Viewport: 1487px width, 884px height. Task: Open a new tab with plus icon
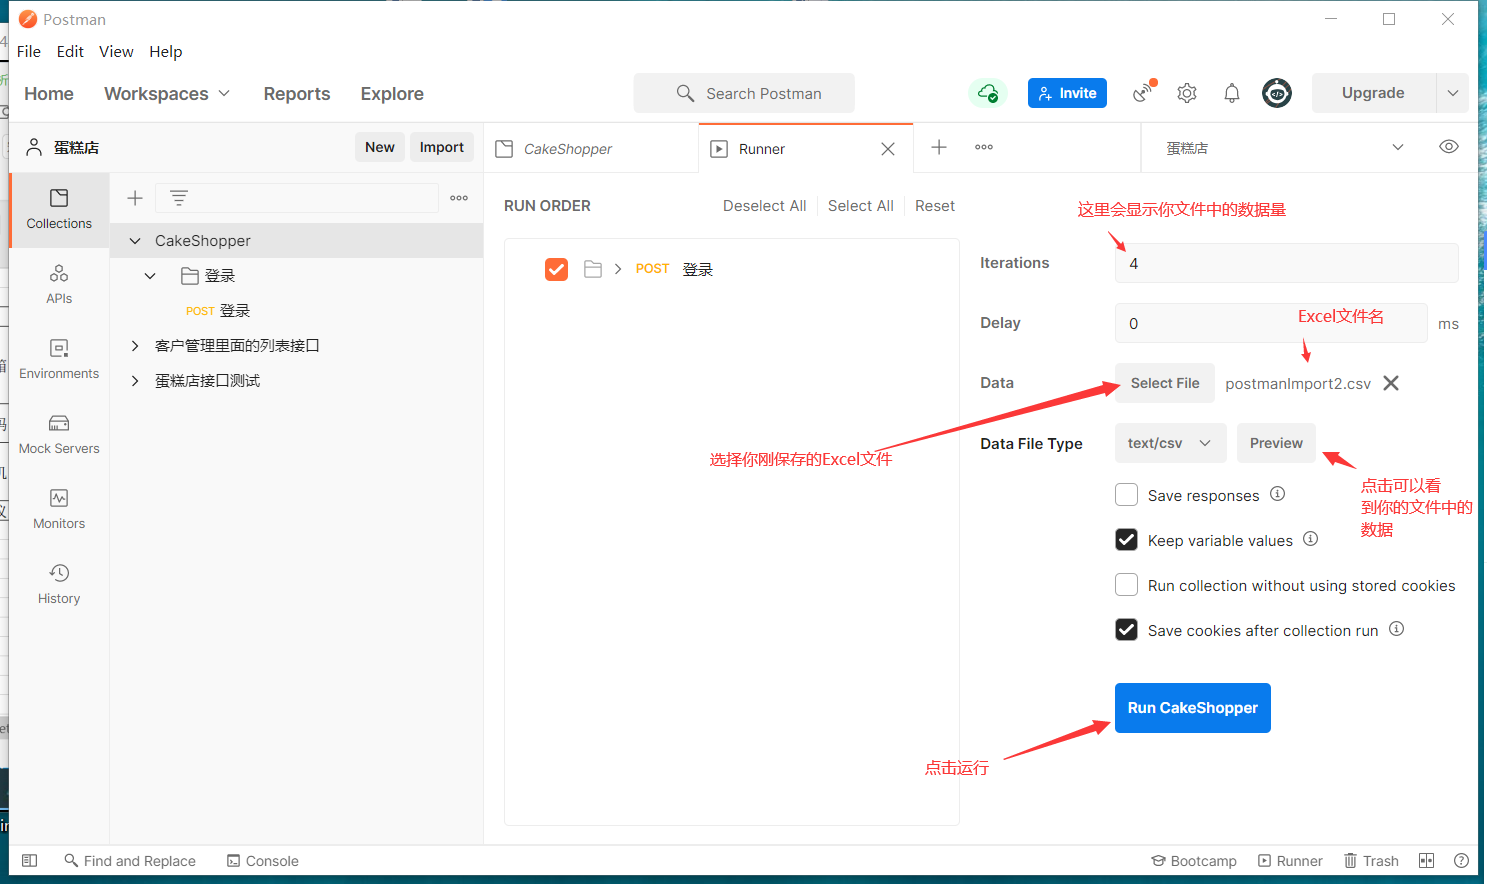coord(939,147)
